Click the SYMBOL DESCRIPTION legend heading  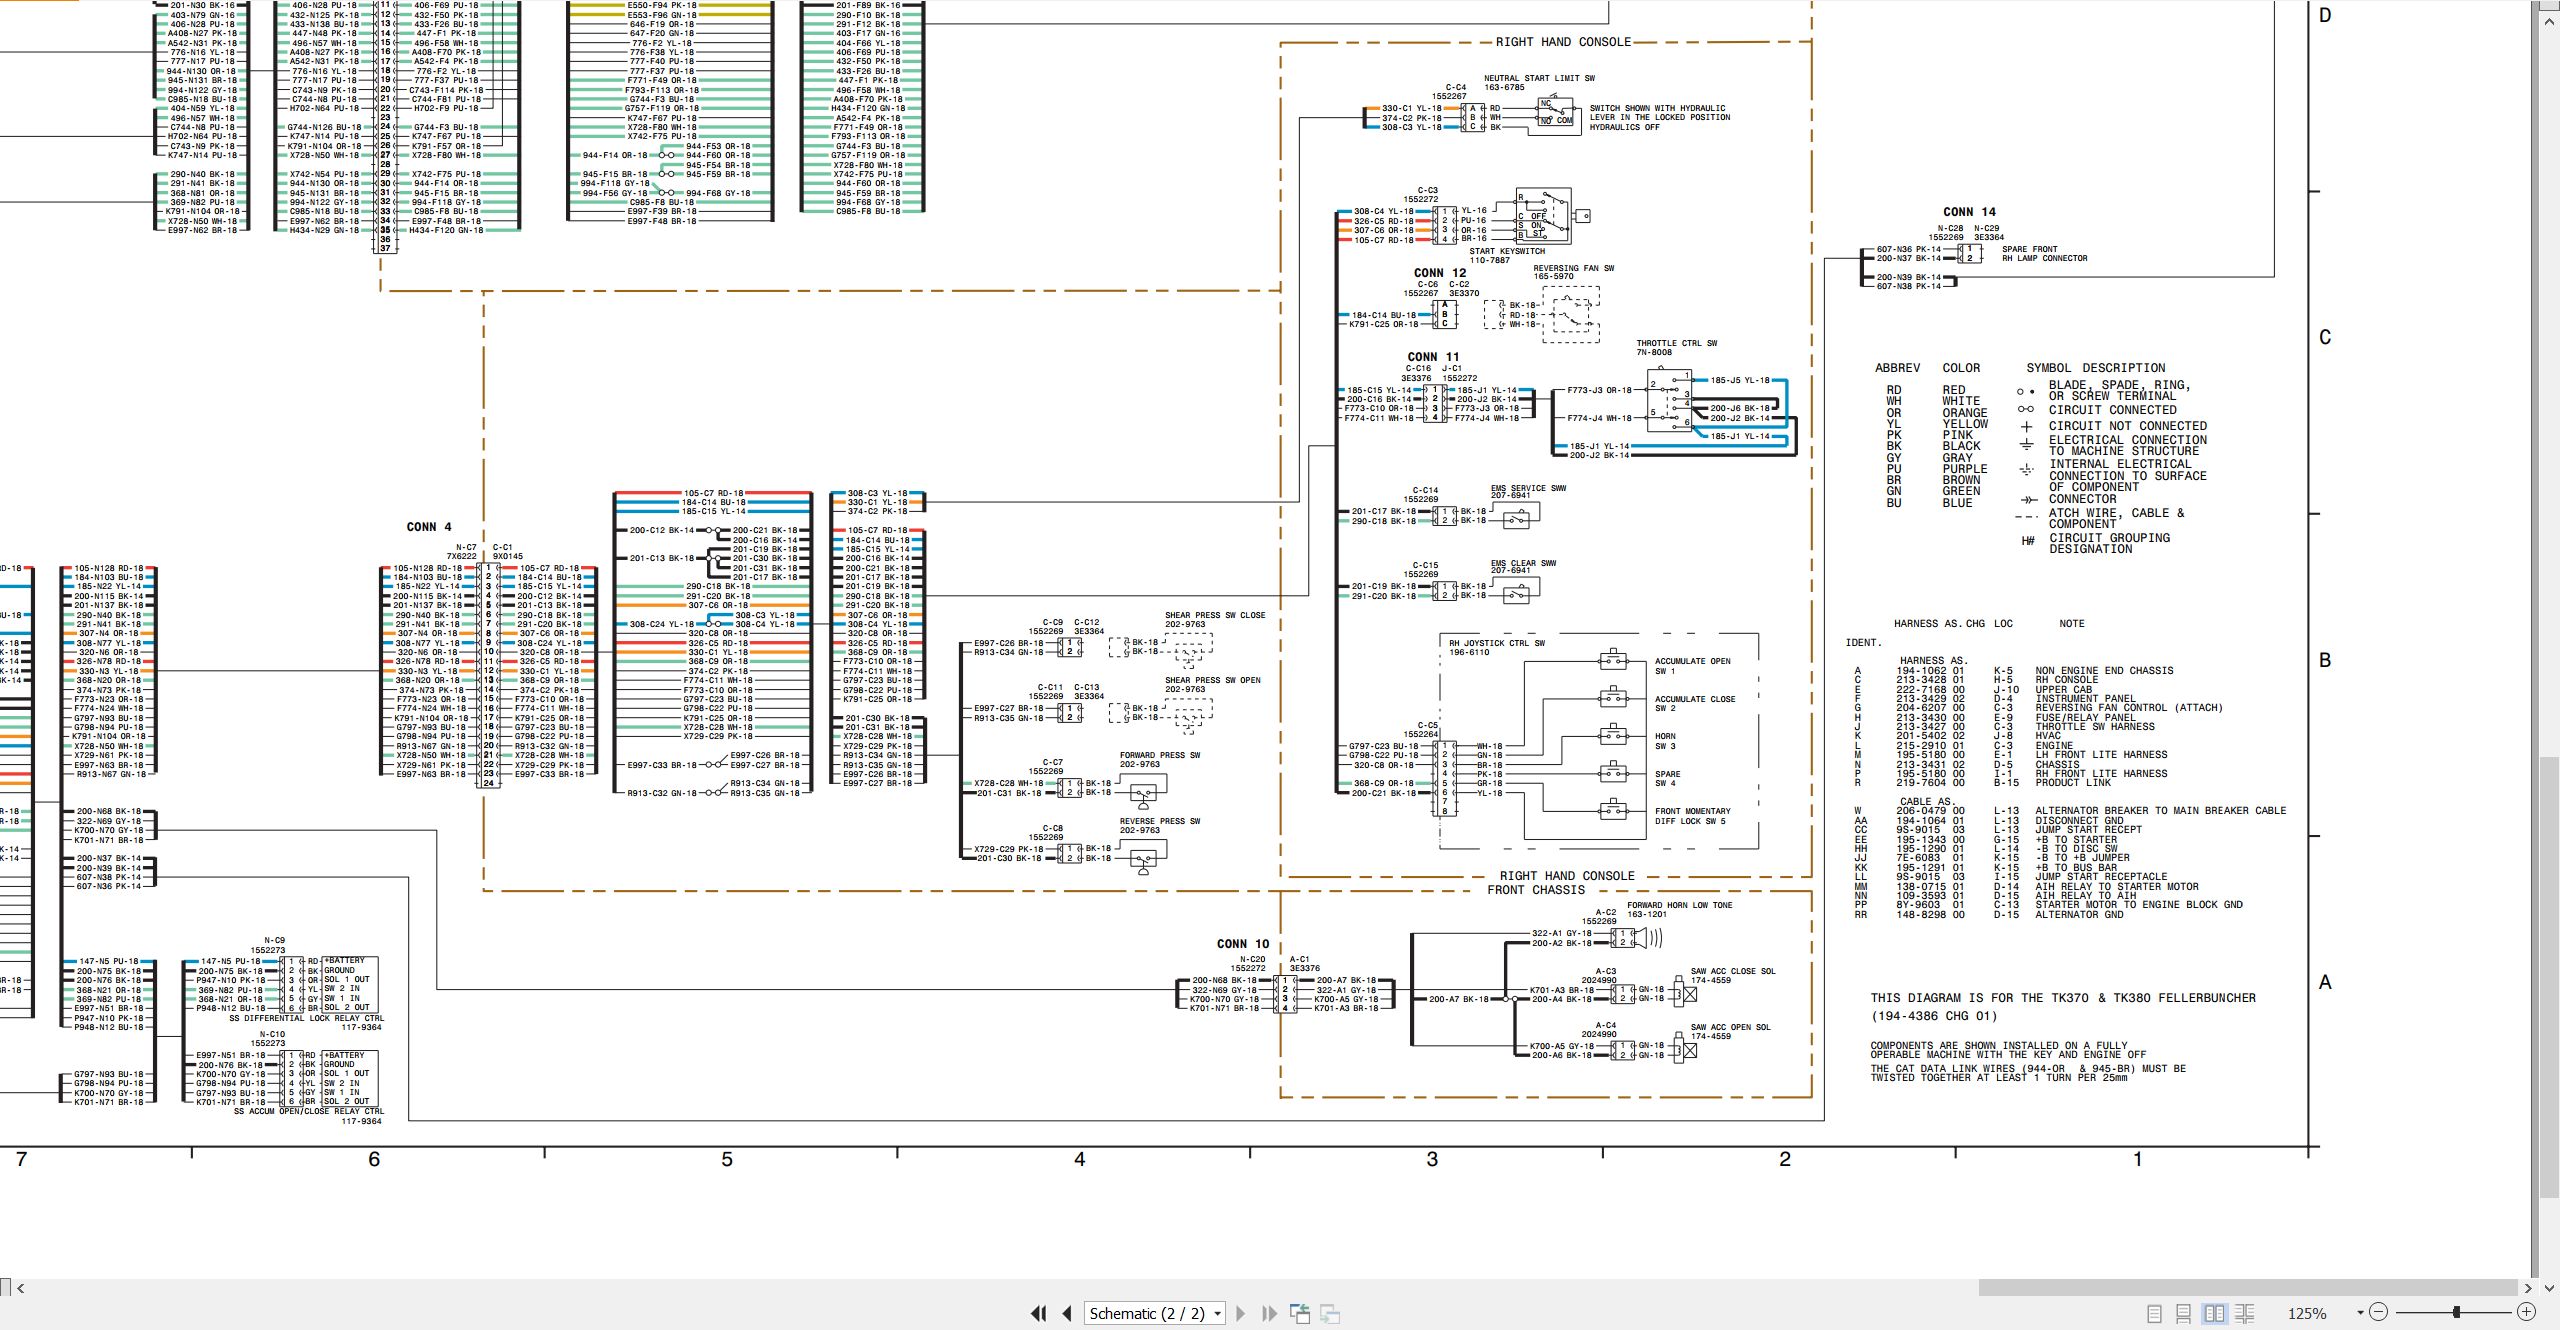[x=2096, y=368]
